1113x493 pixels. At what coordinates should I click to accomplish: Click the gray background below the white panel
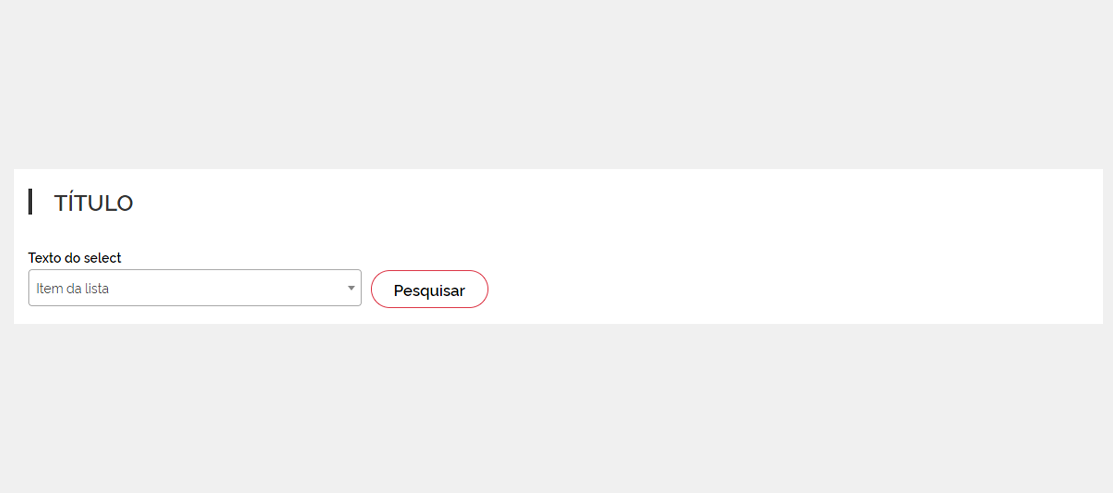tap(556, 410)
